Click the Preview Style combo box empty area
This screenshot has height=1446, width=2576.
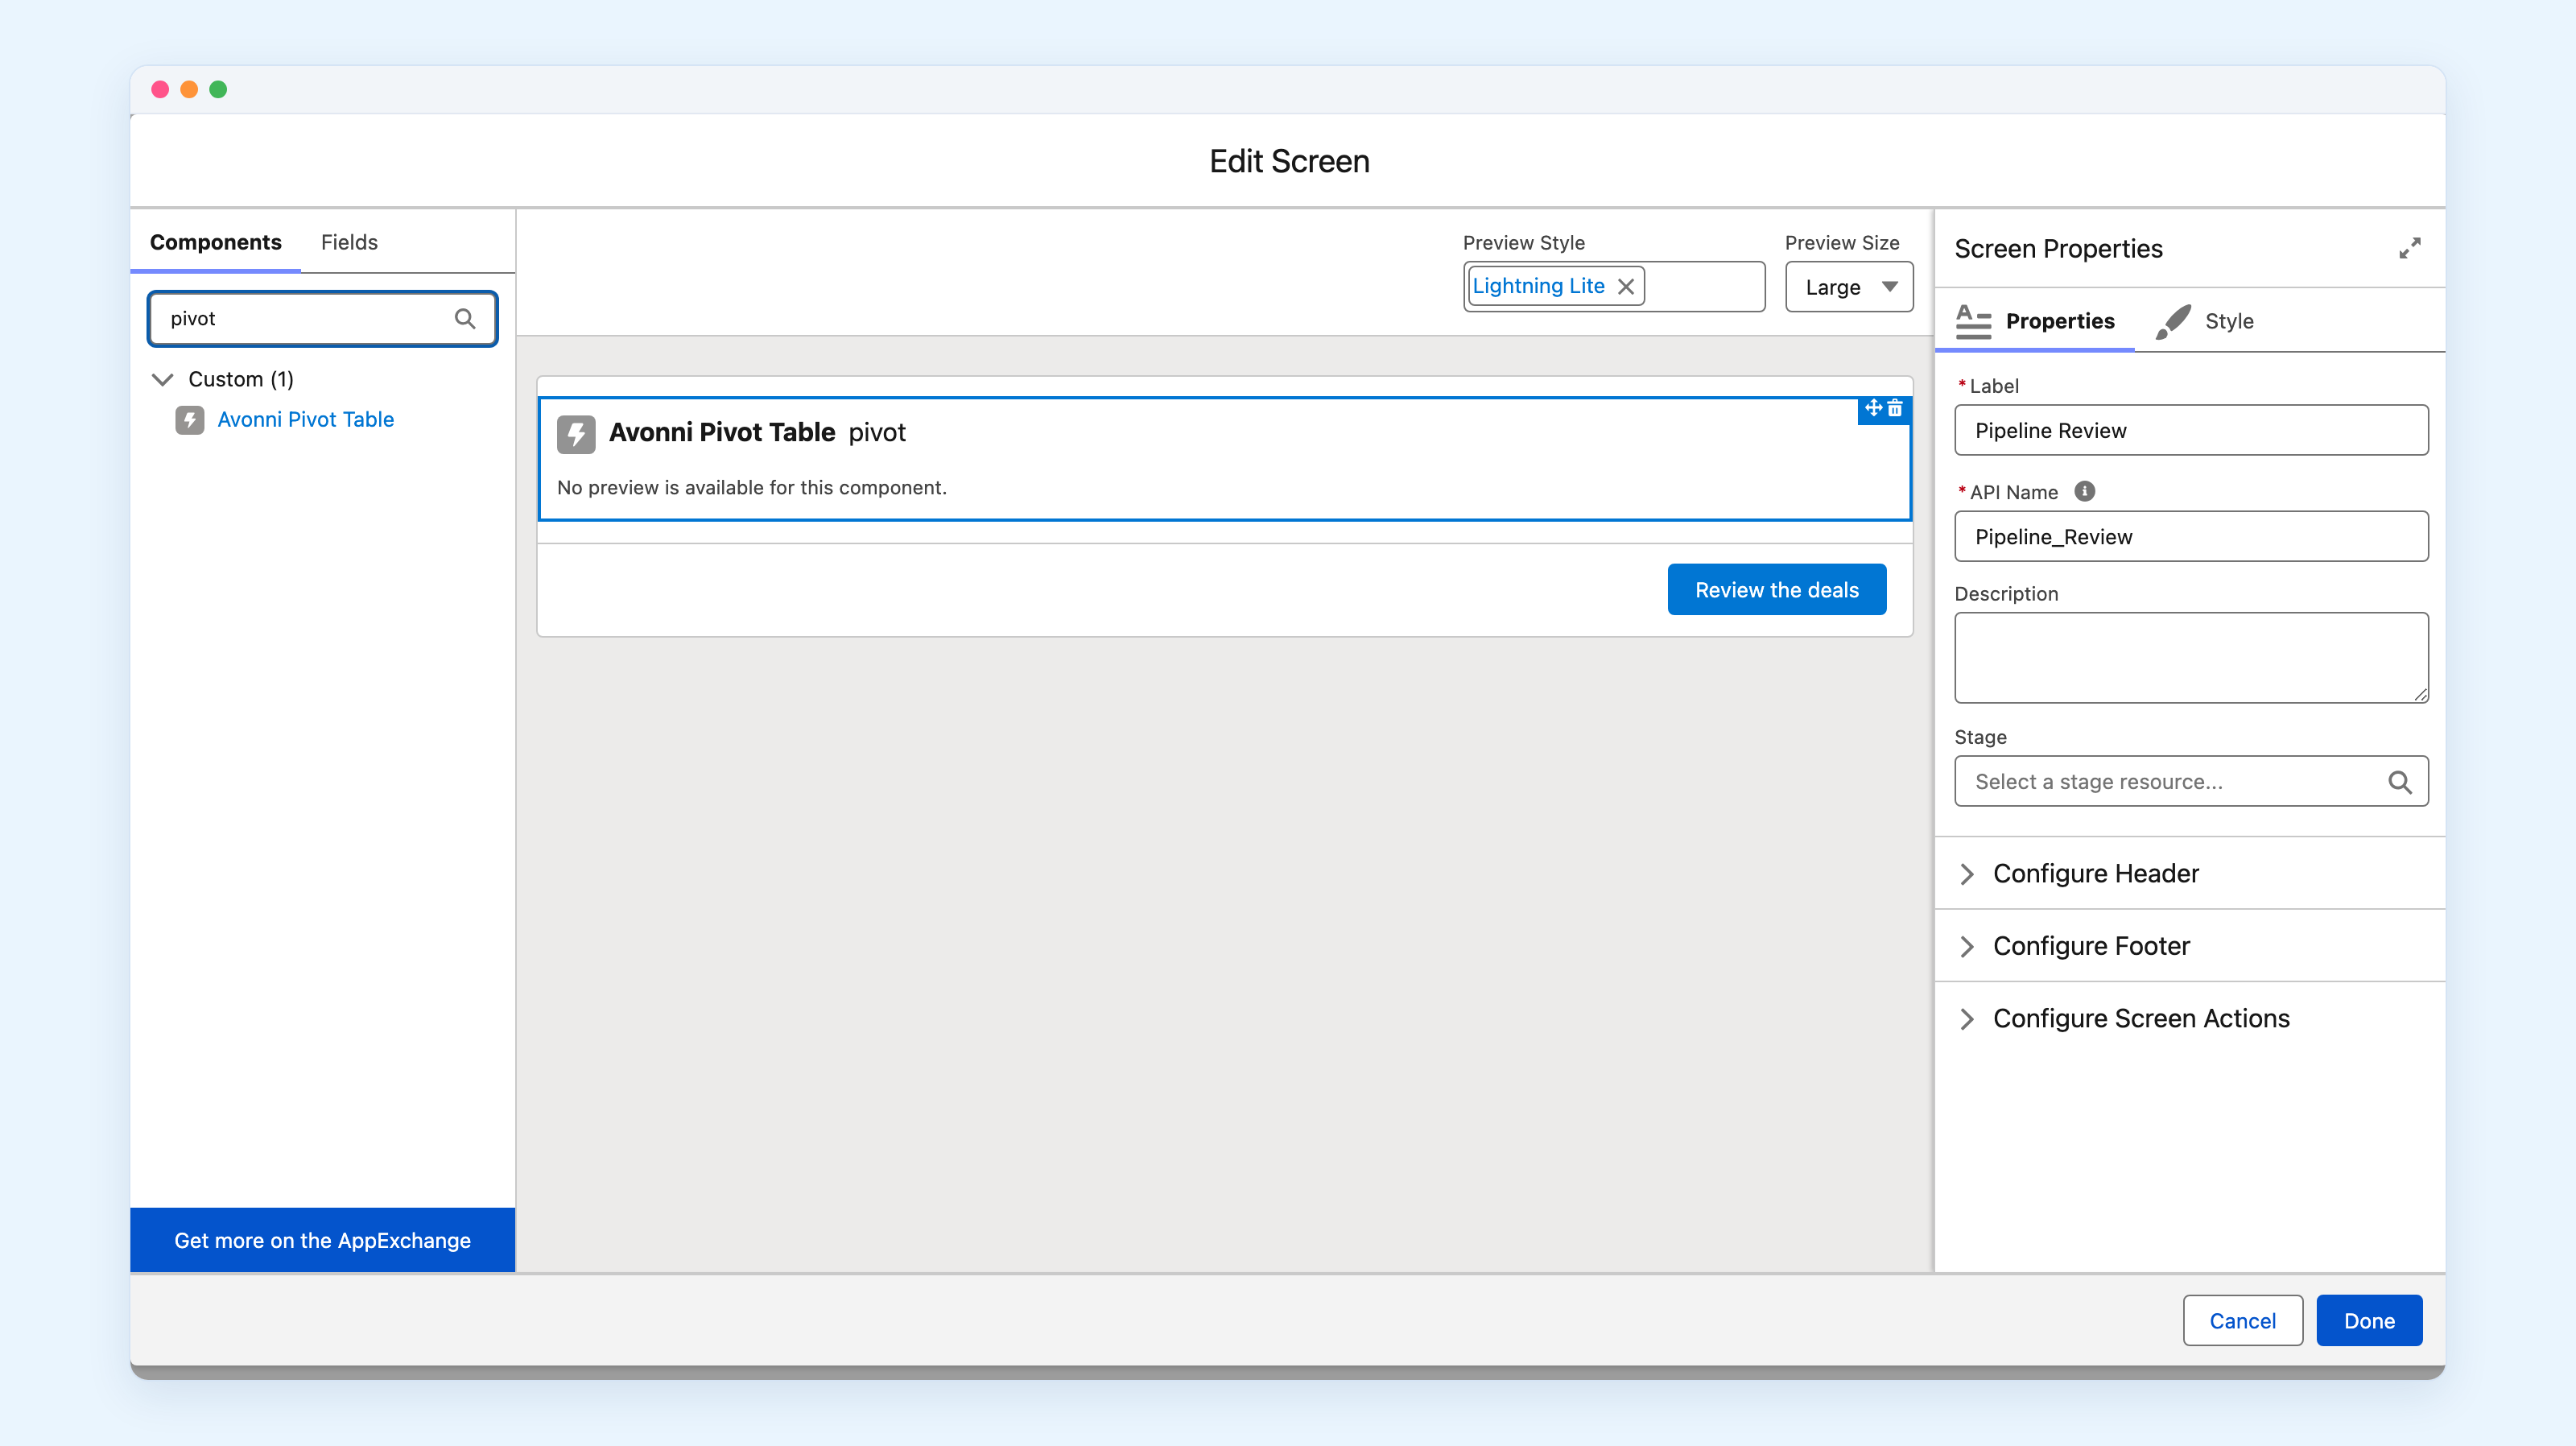click(1704, 287)
